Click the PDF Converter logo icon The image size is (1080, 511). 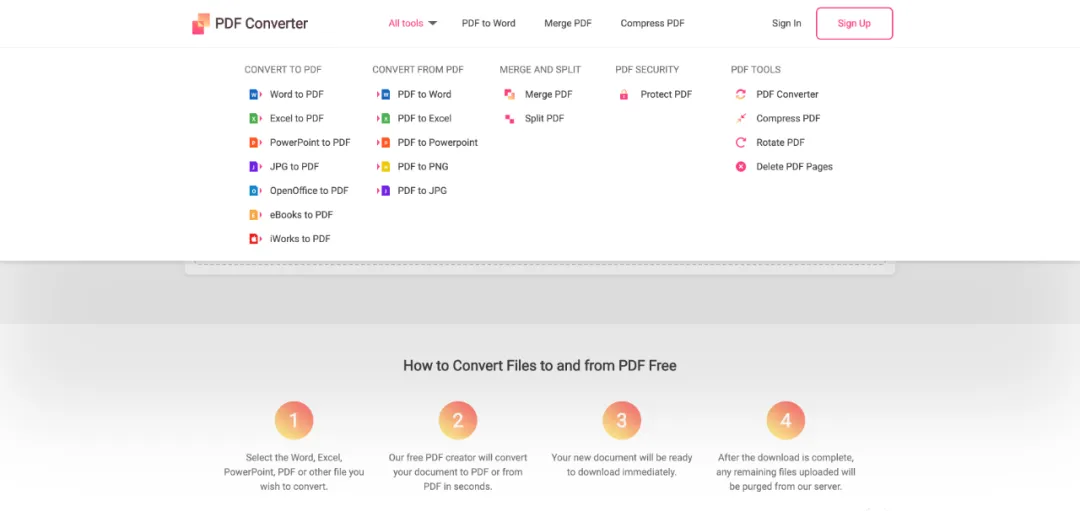200,23
